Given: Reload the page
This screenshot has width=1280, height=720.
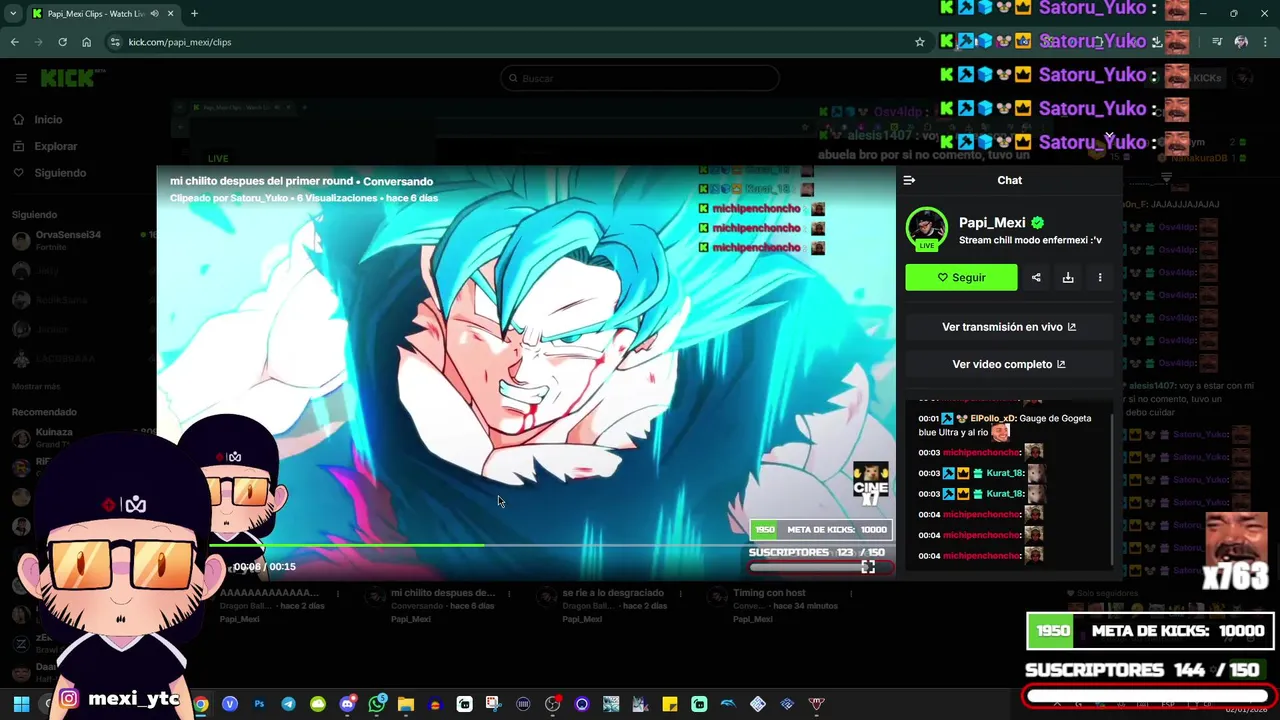Looking at the screenshot, I should [x=62, y=42].
